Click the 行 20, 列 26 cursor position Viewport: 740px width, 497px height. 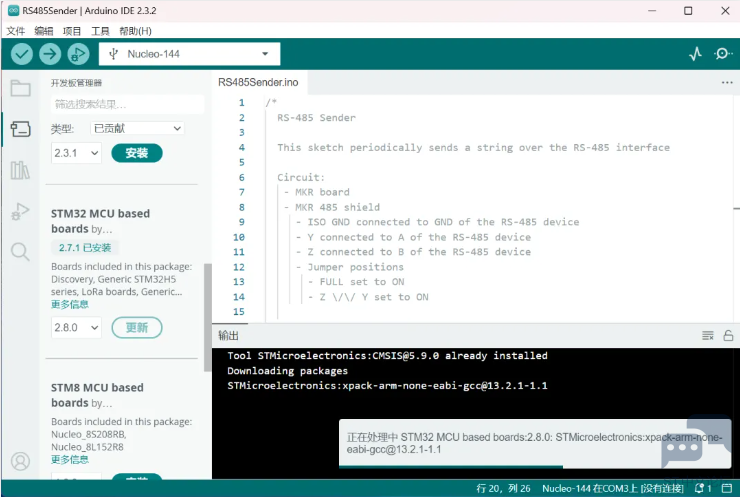coord(503,489)
